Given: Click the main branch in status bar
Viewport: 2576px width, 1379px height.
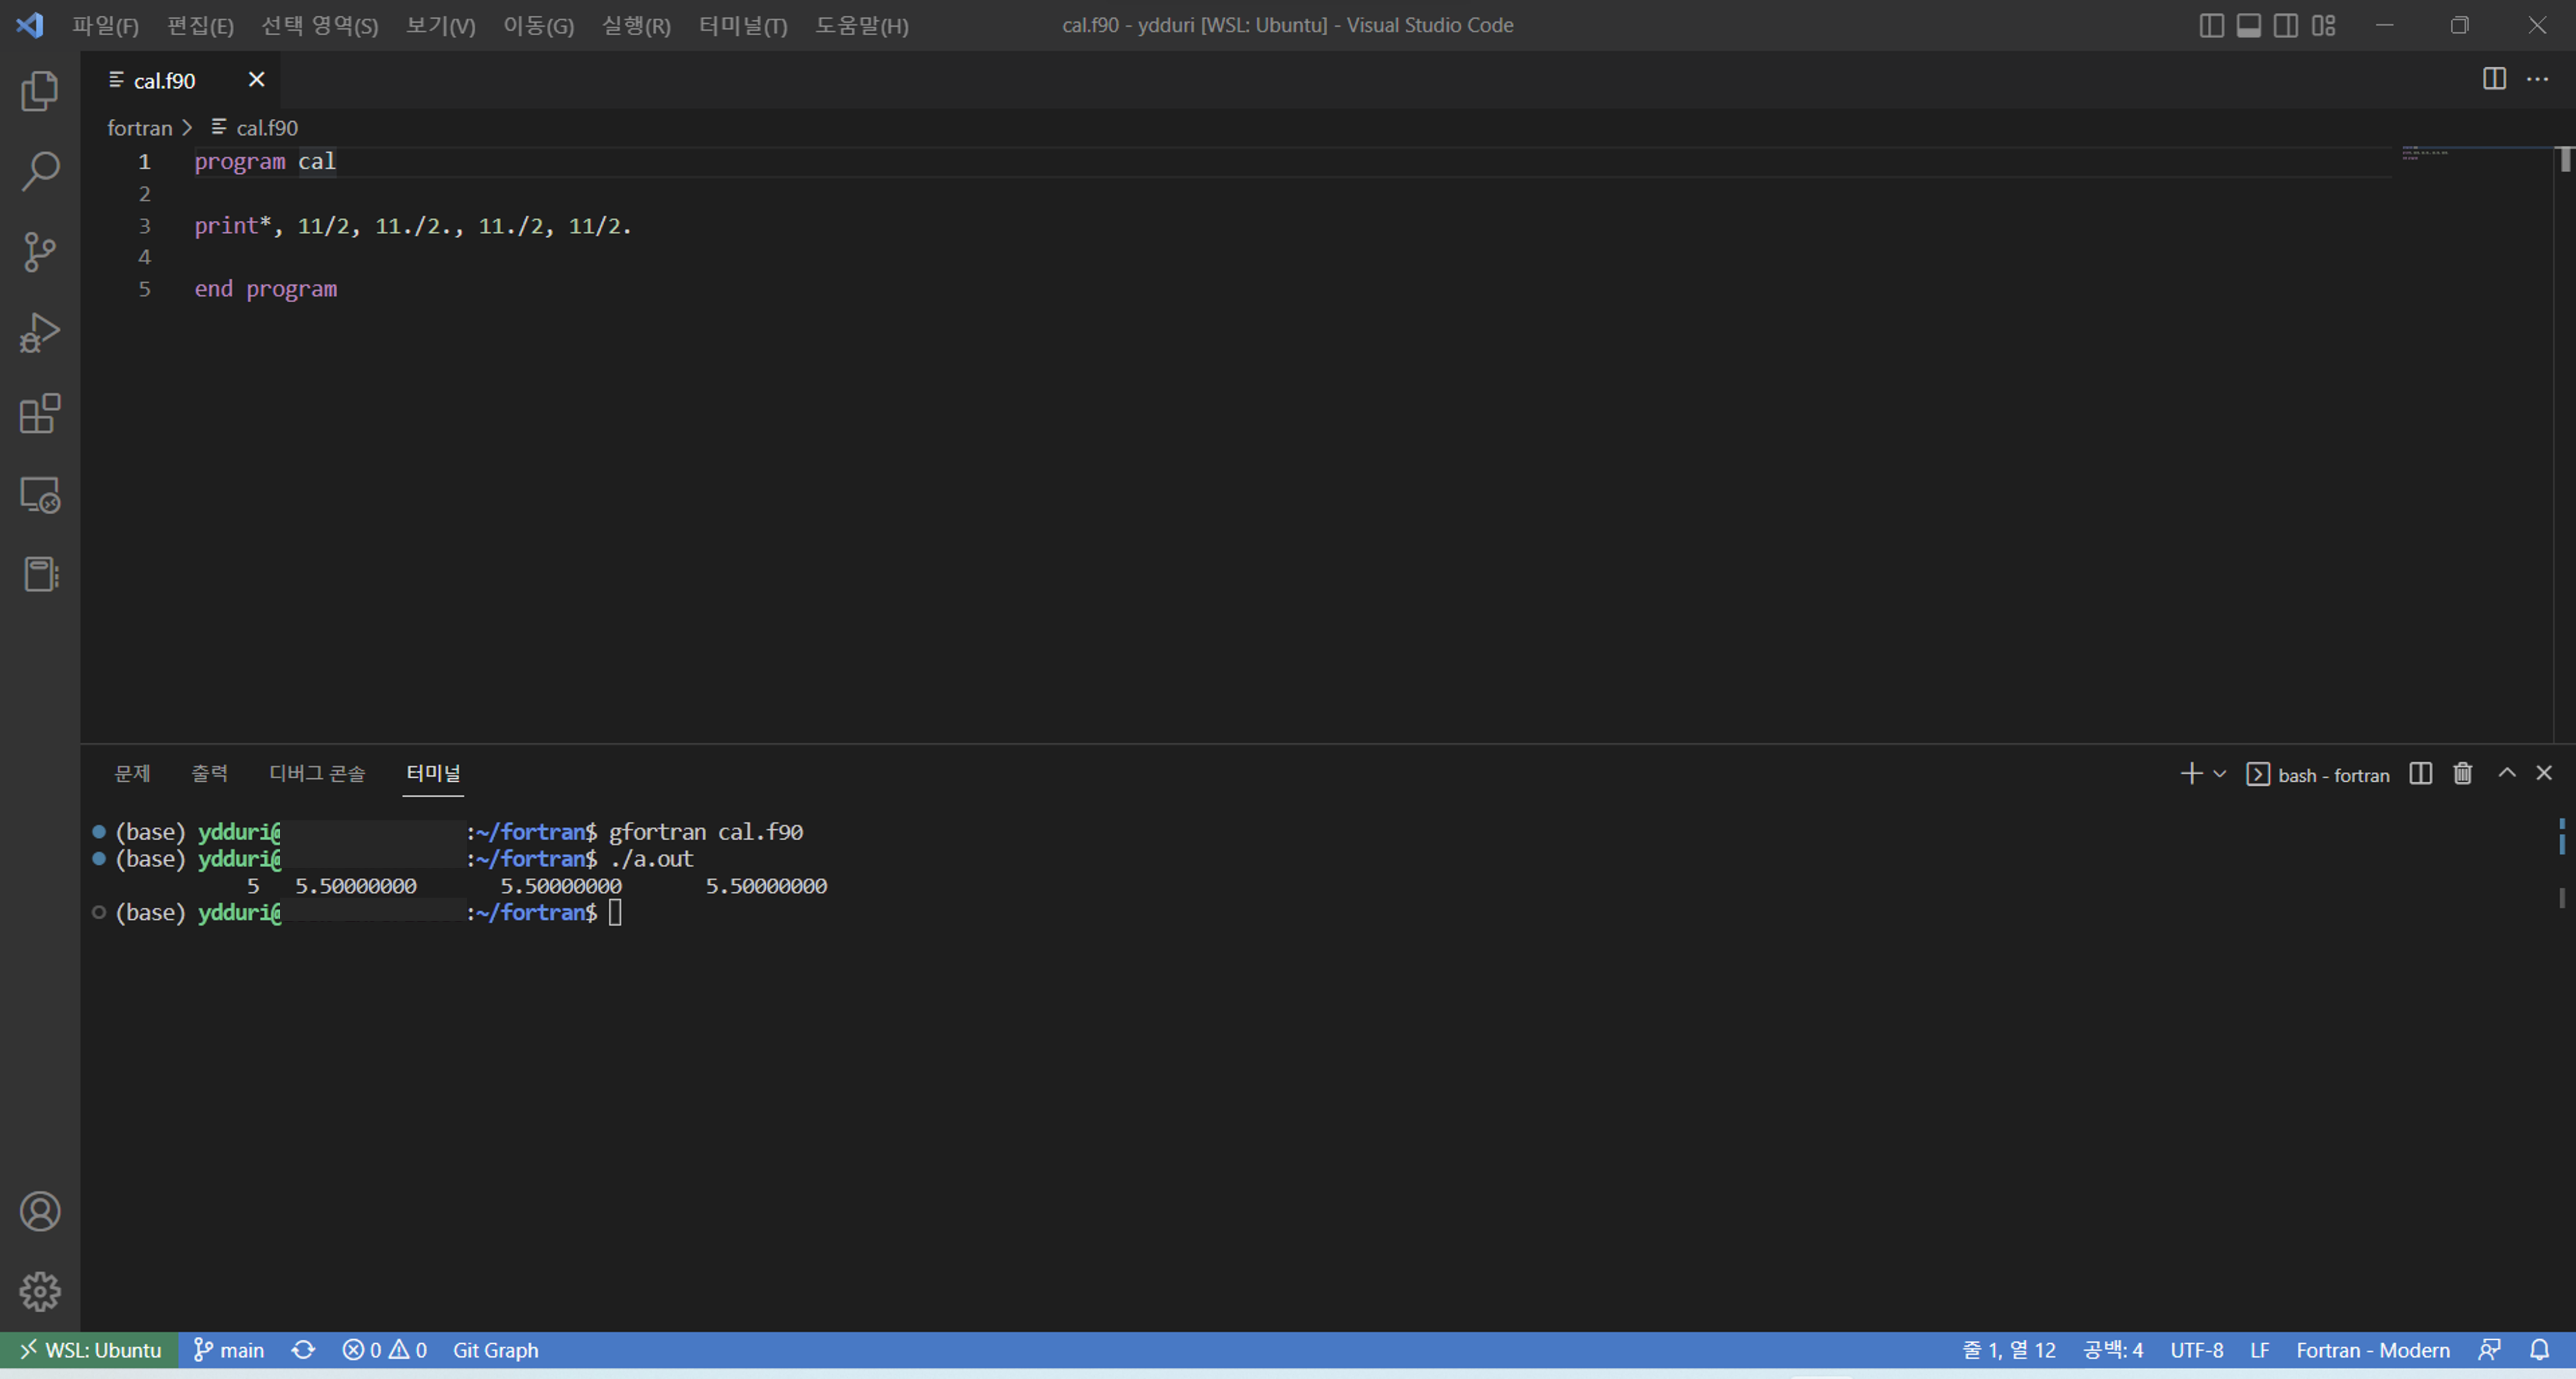Looking at the screenshot, I should [229, 1350].
